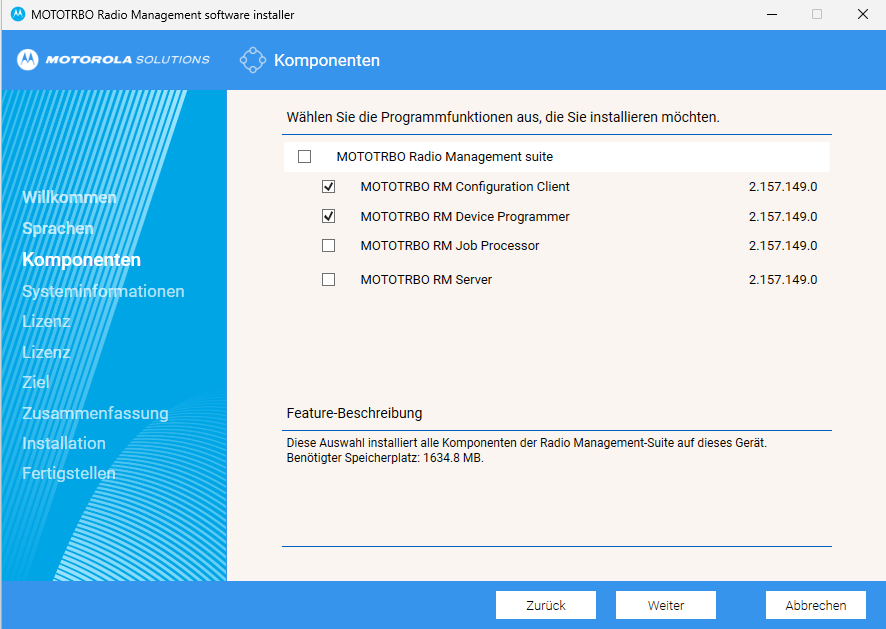Select the MOTOTRBO RM Server label
This screenshot has width=886, height=629.
426,280
